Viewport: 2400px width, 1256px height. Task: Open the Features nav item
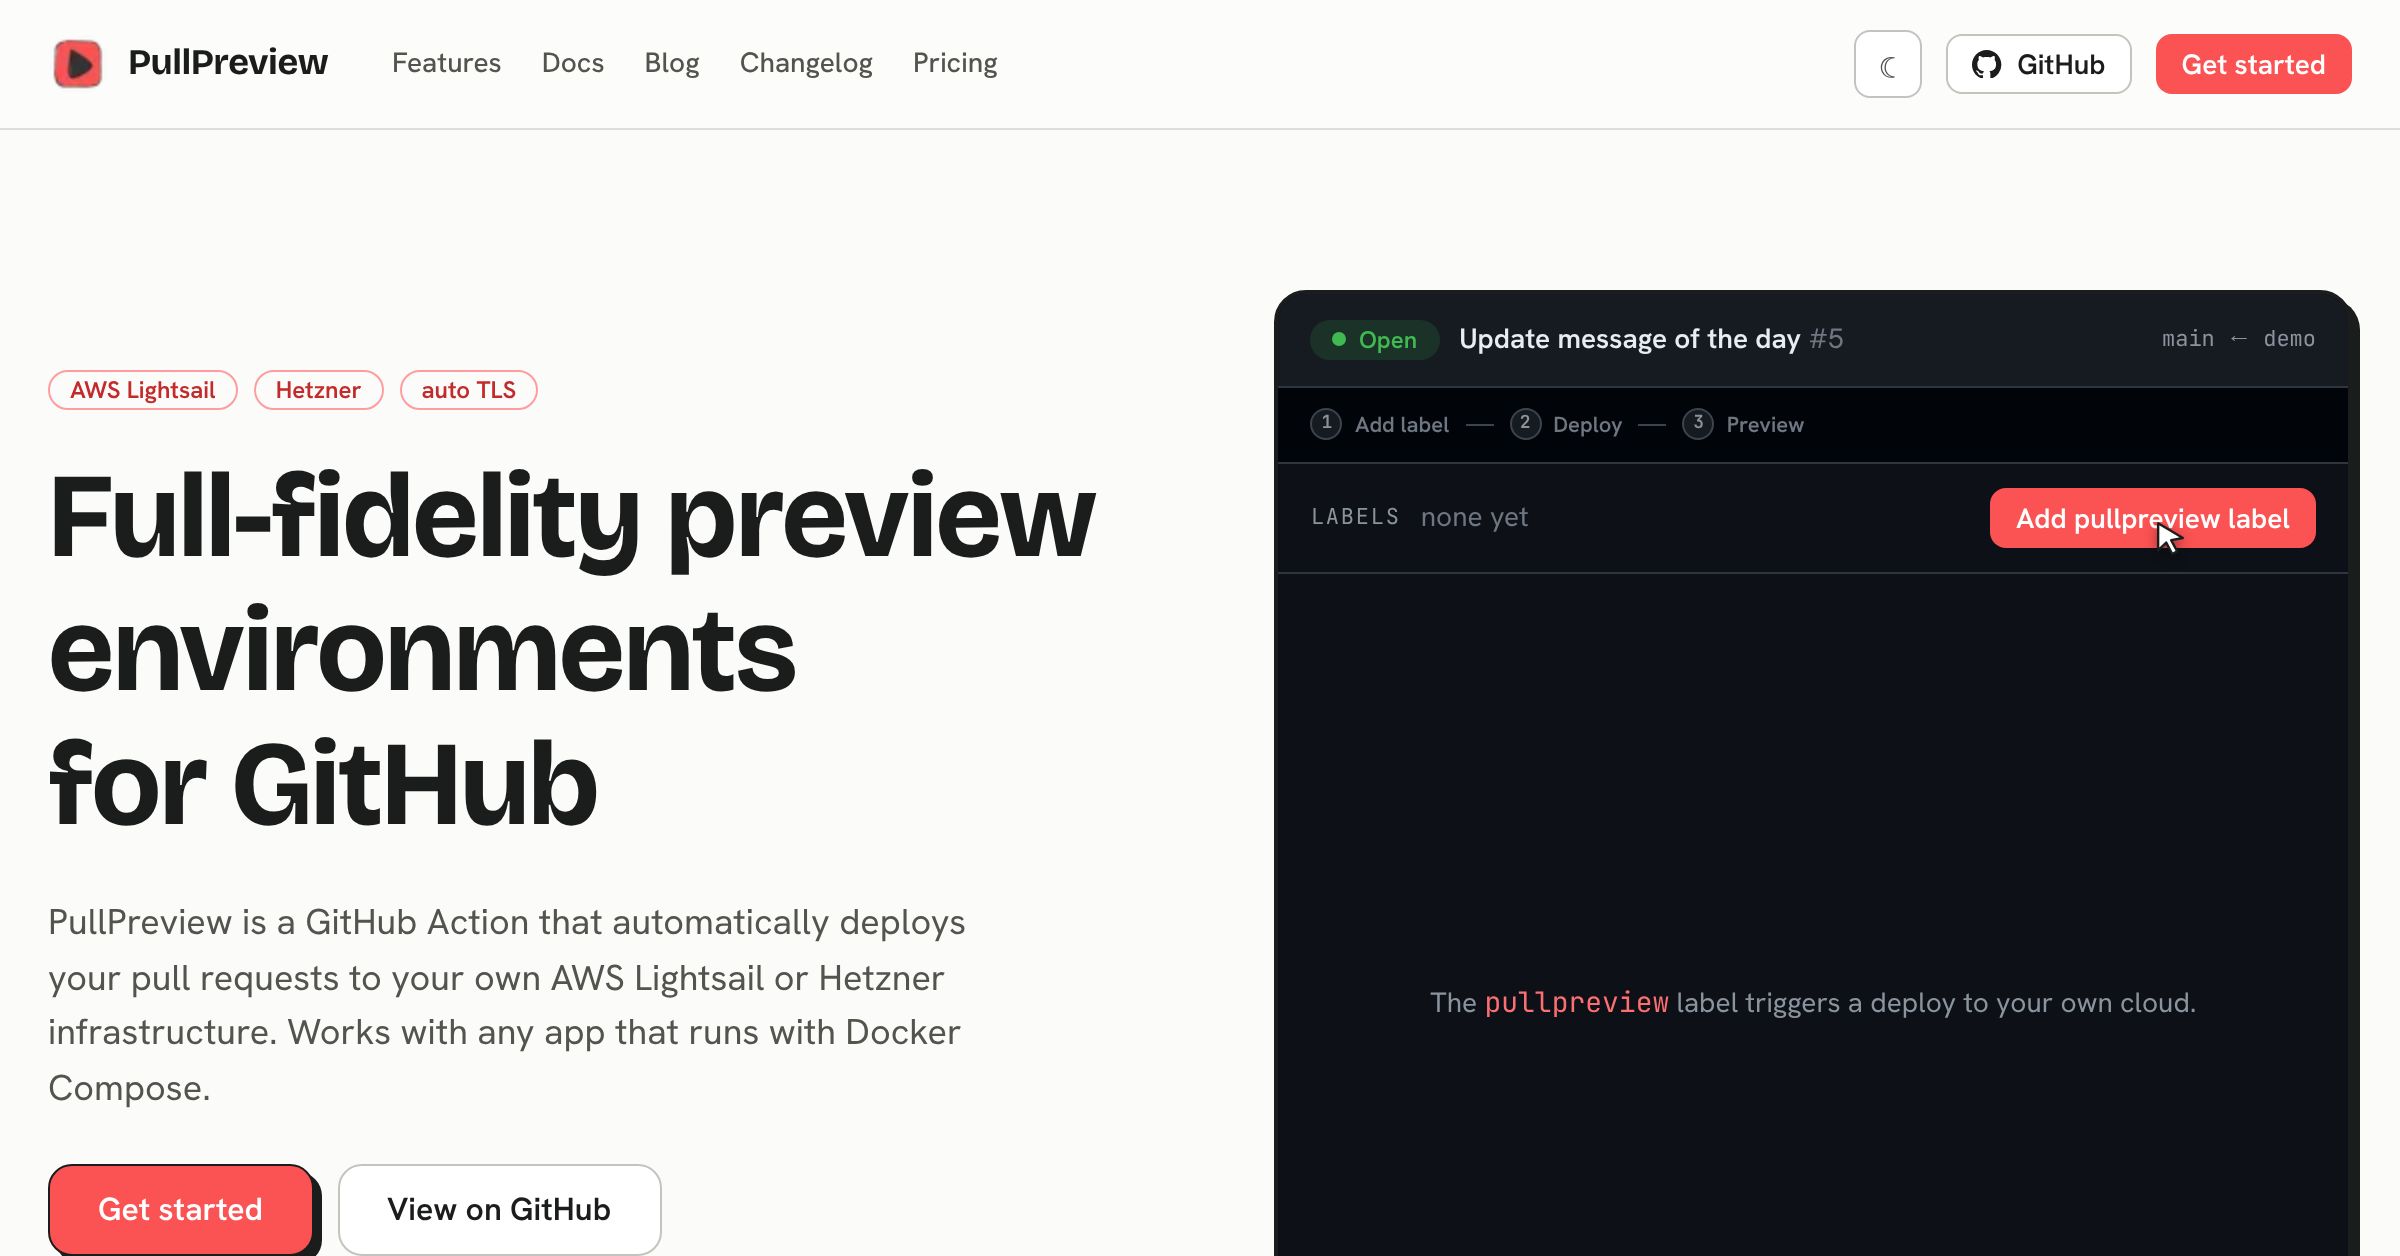pos(446,63)
